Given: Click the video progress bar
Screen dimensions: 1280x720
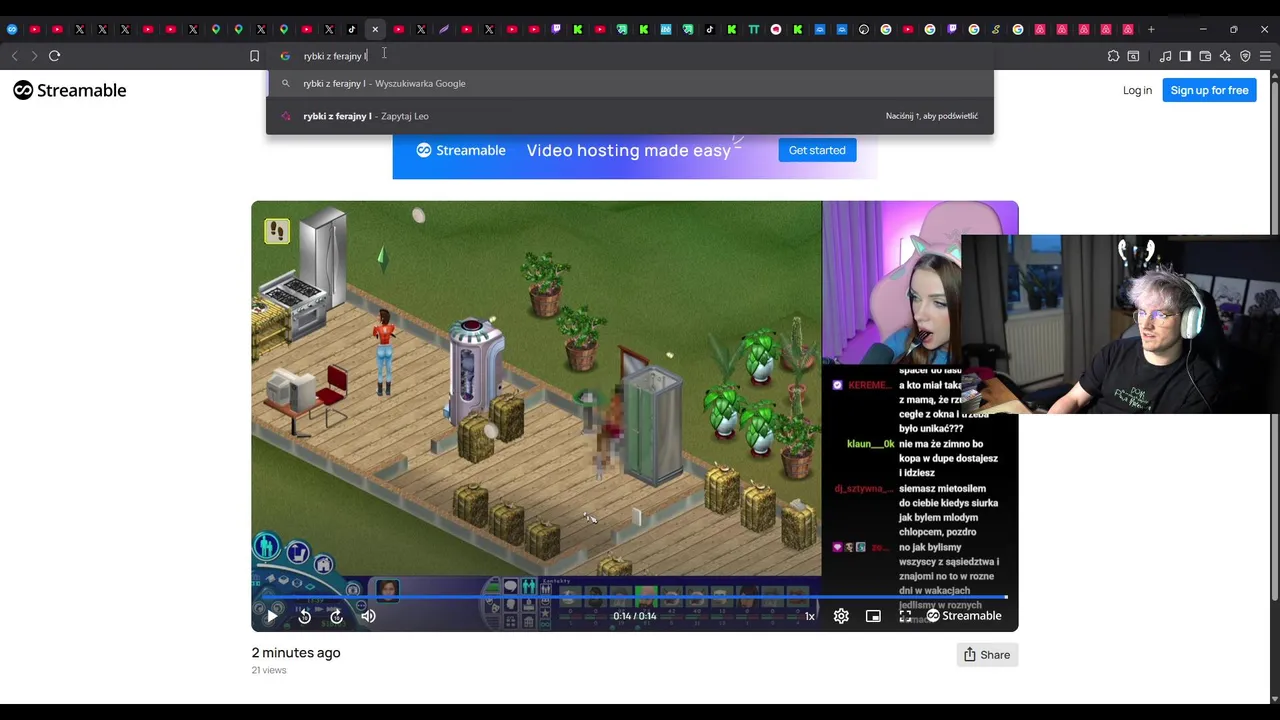Looking at the screenshot, I should 634,598.
